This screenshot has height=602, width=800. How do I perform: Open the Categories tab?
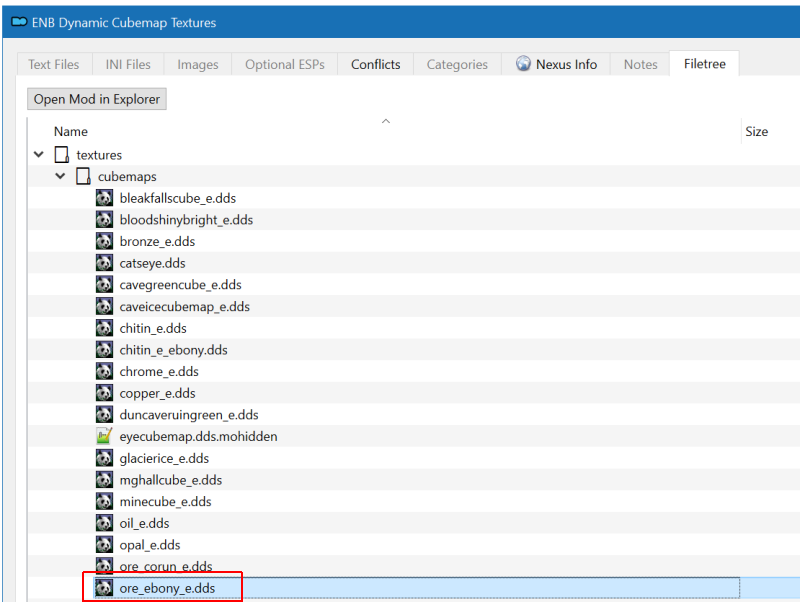tap(457, 65)
